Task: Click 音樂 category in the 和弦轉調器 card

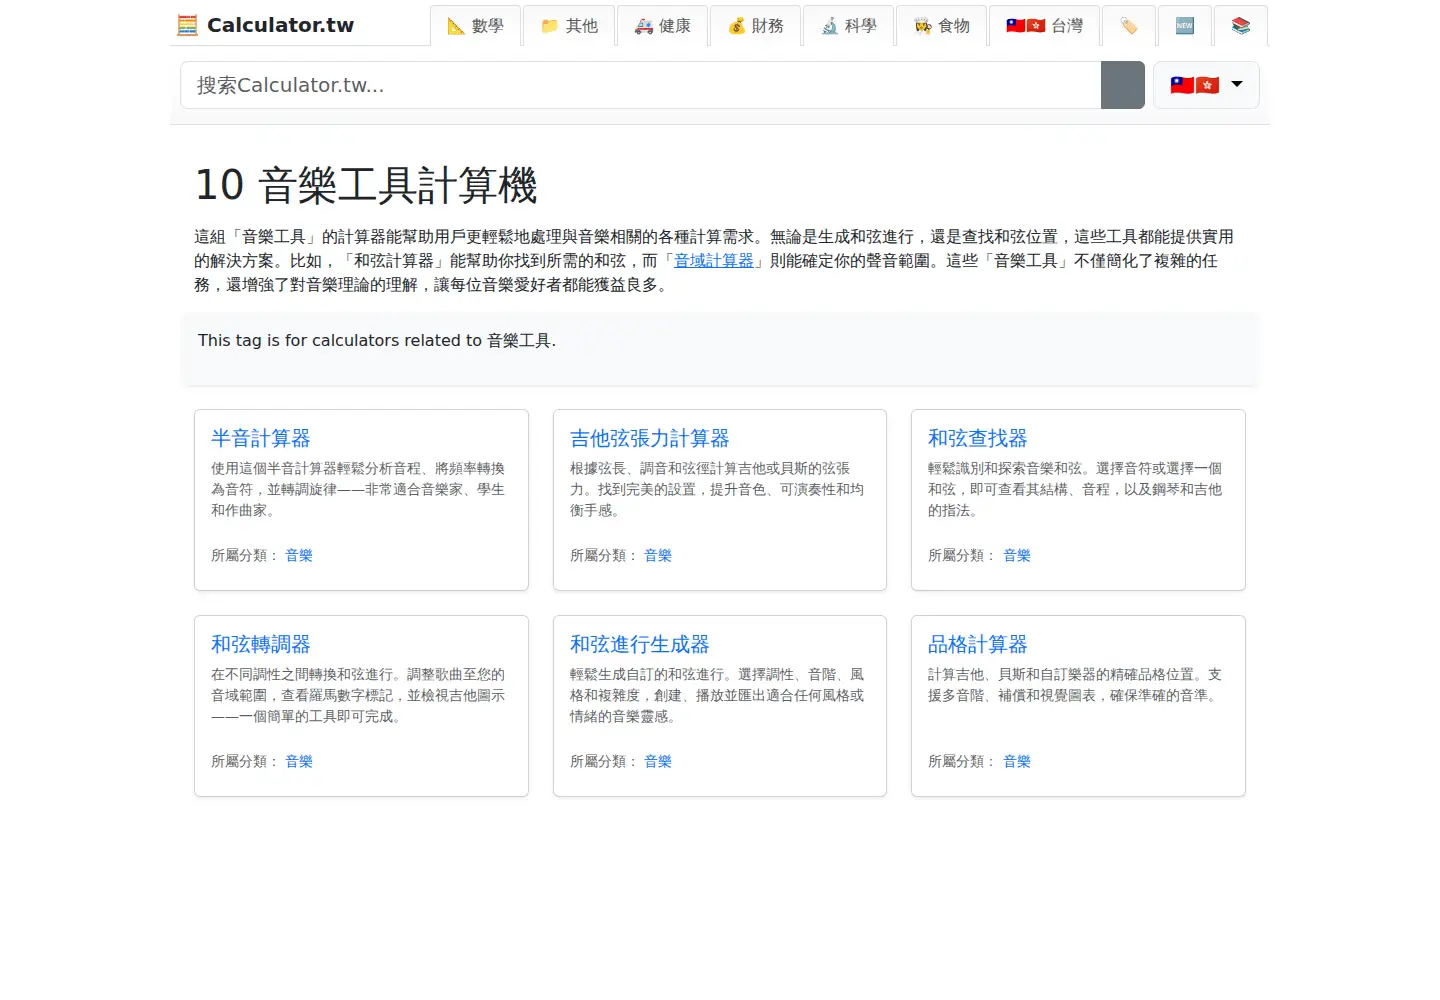Action: click(299, 761)
